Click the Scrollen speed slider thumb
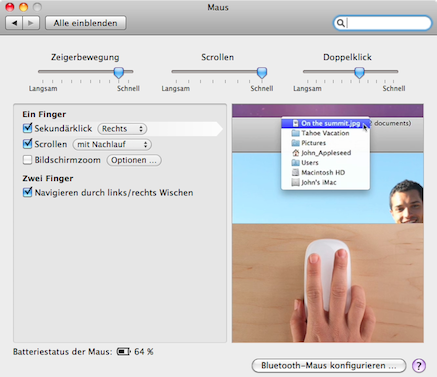The image size is (437, 377). [x=262, y=72]
